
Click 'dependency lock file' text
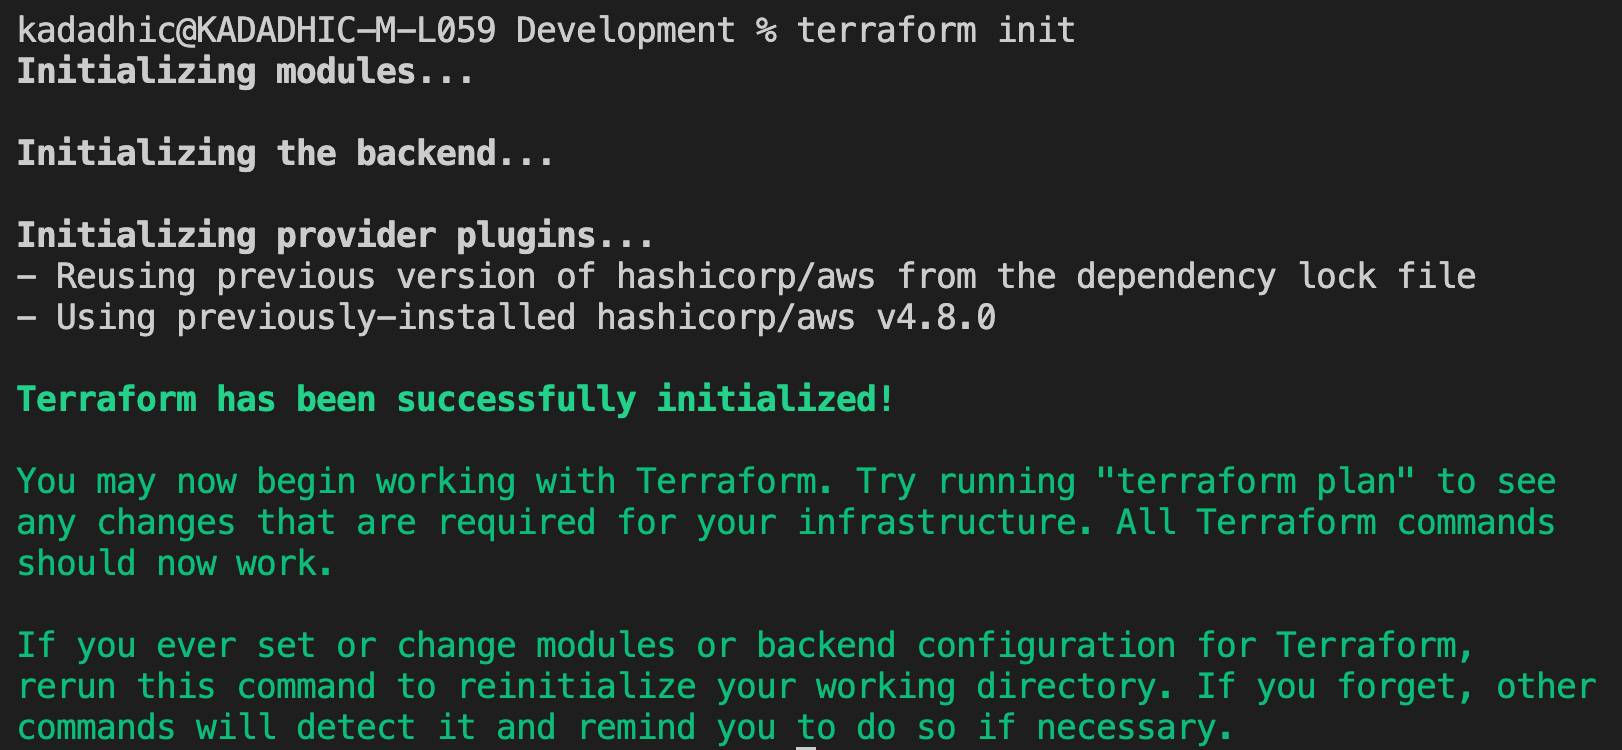(1276, 276)
